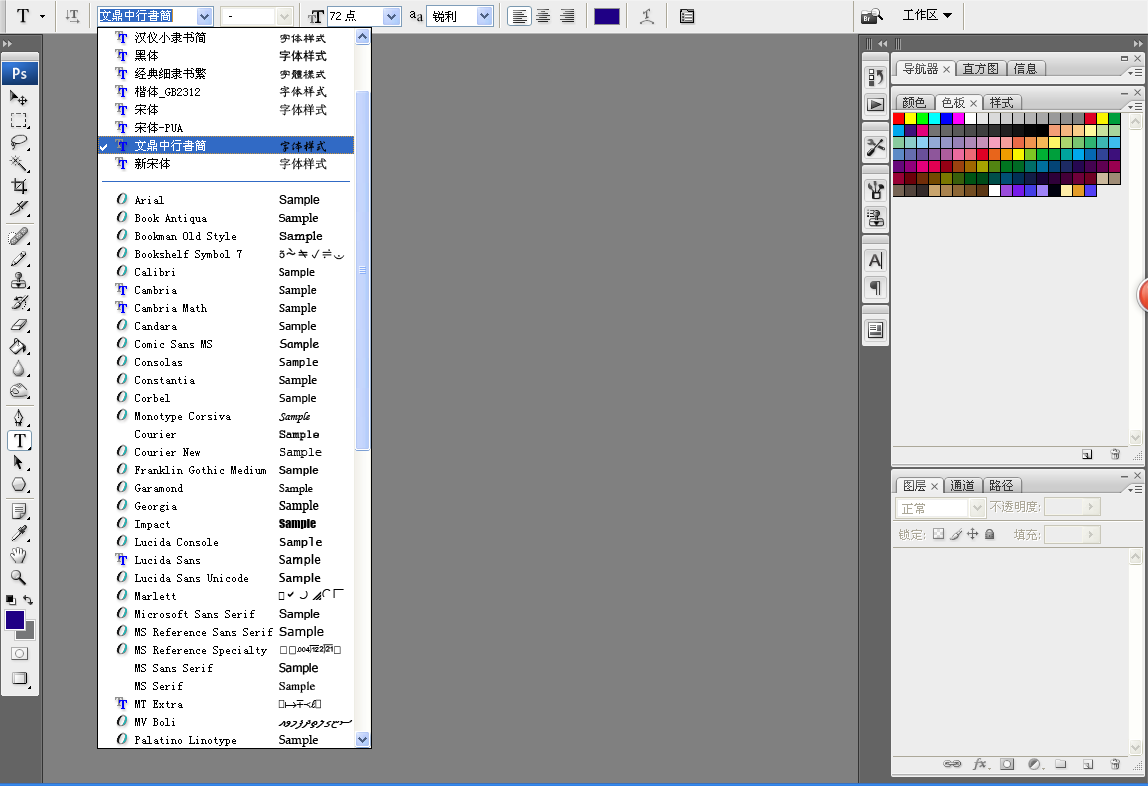Select the Rectangular Marquee tool

(18, 120)
